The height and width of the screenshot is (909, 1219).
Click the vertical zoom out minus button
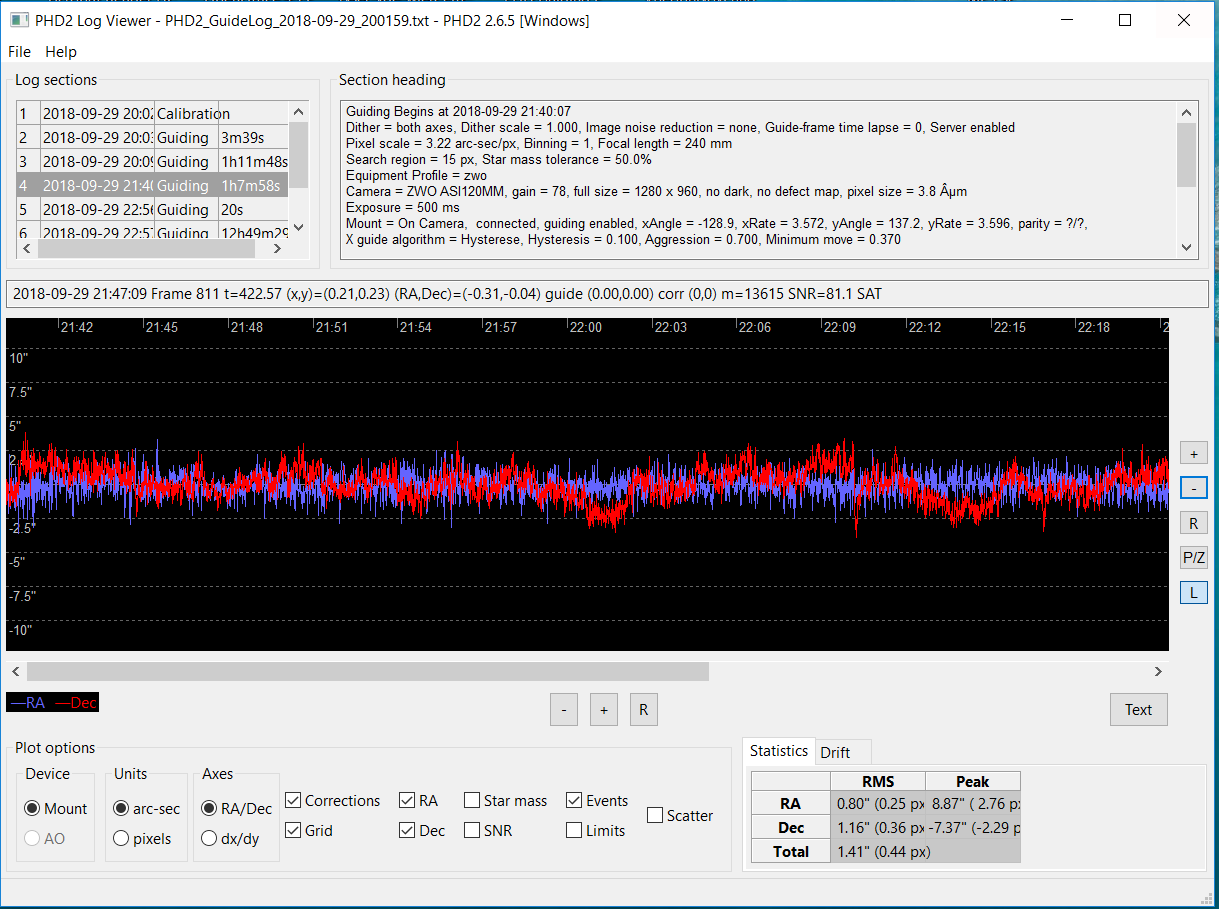1193,489
